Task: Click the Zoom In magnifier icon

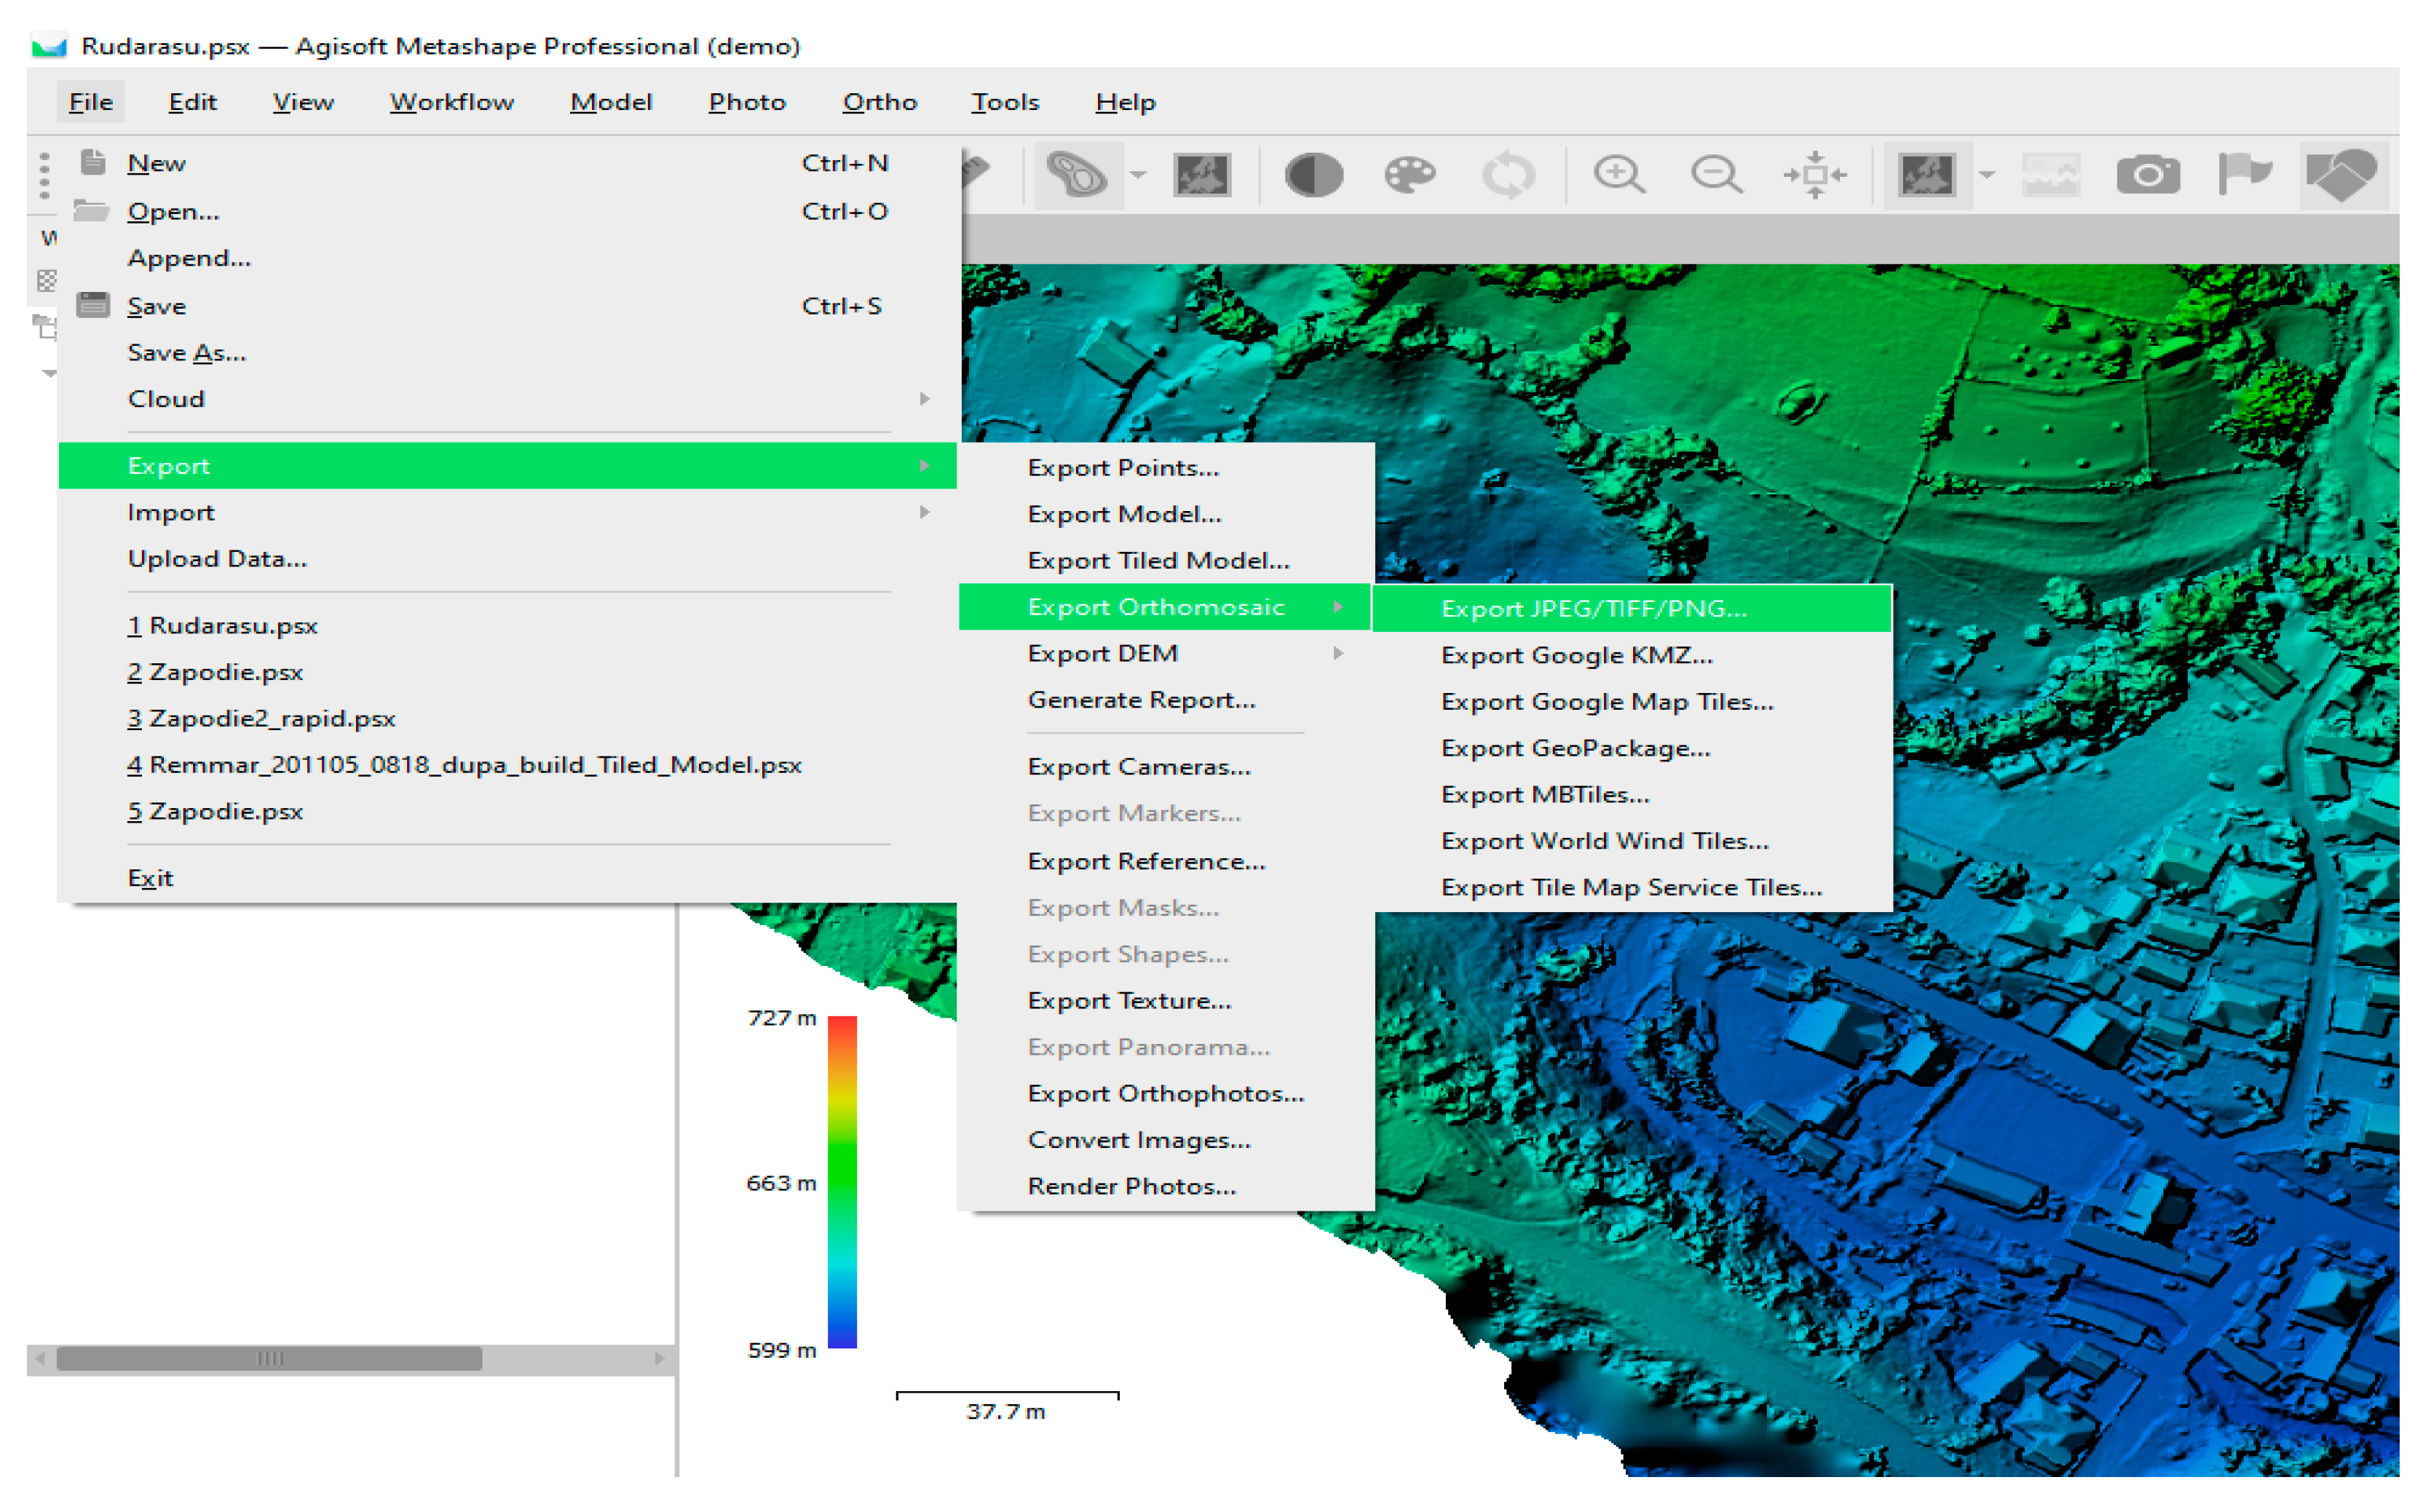Action: (1617, 175)
